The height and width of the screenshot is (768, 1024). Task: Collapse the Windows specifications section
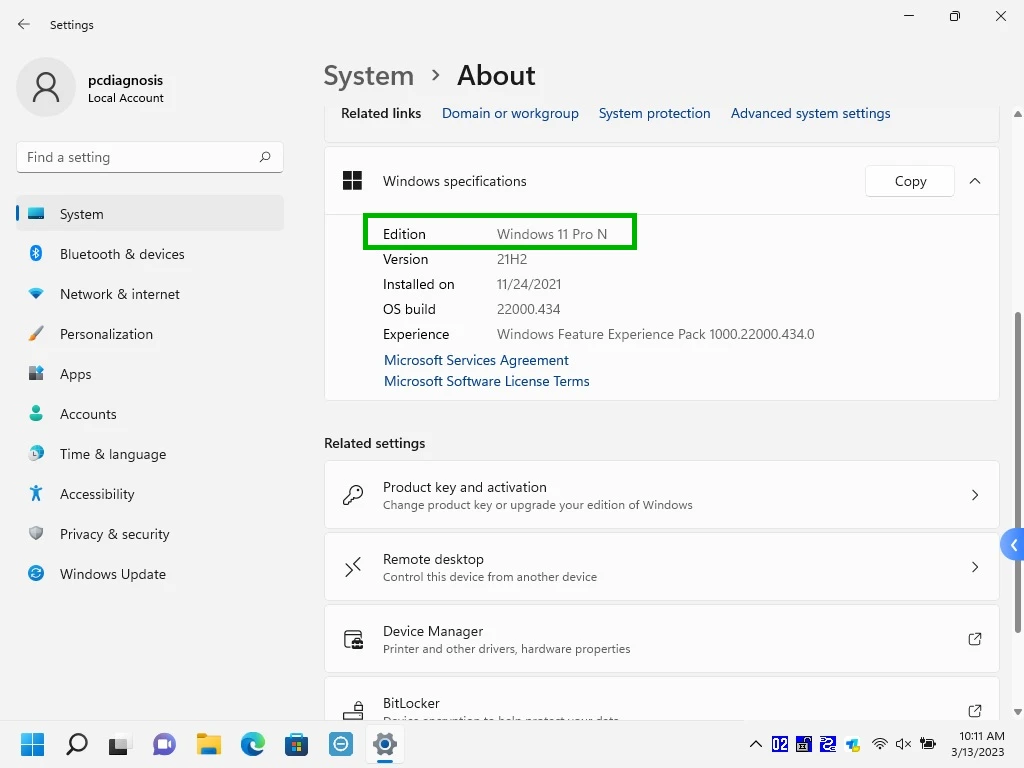975,181
